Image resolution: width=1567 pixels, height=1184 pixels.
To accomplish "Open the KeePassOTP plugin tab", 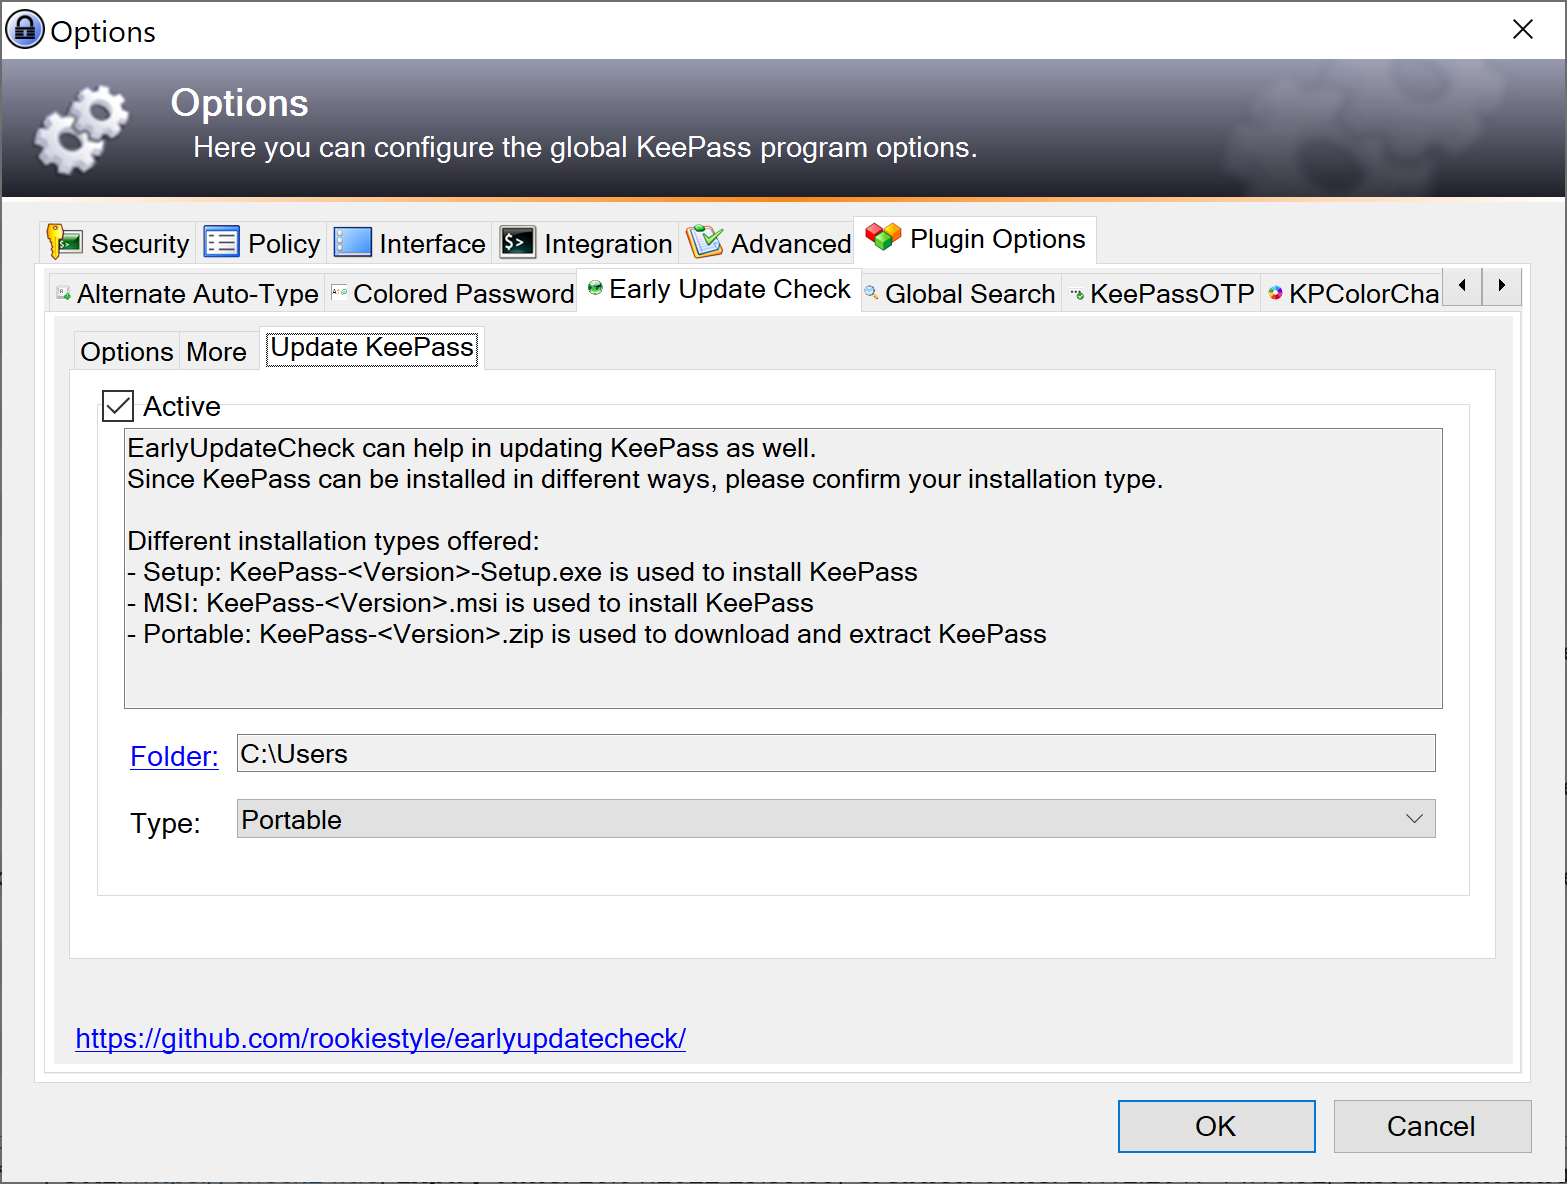I will tap(1162, 294).
